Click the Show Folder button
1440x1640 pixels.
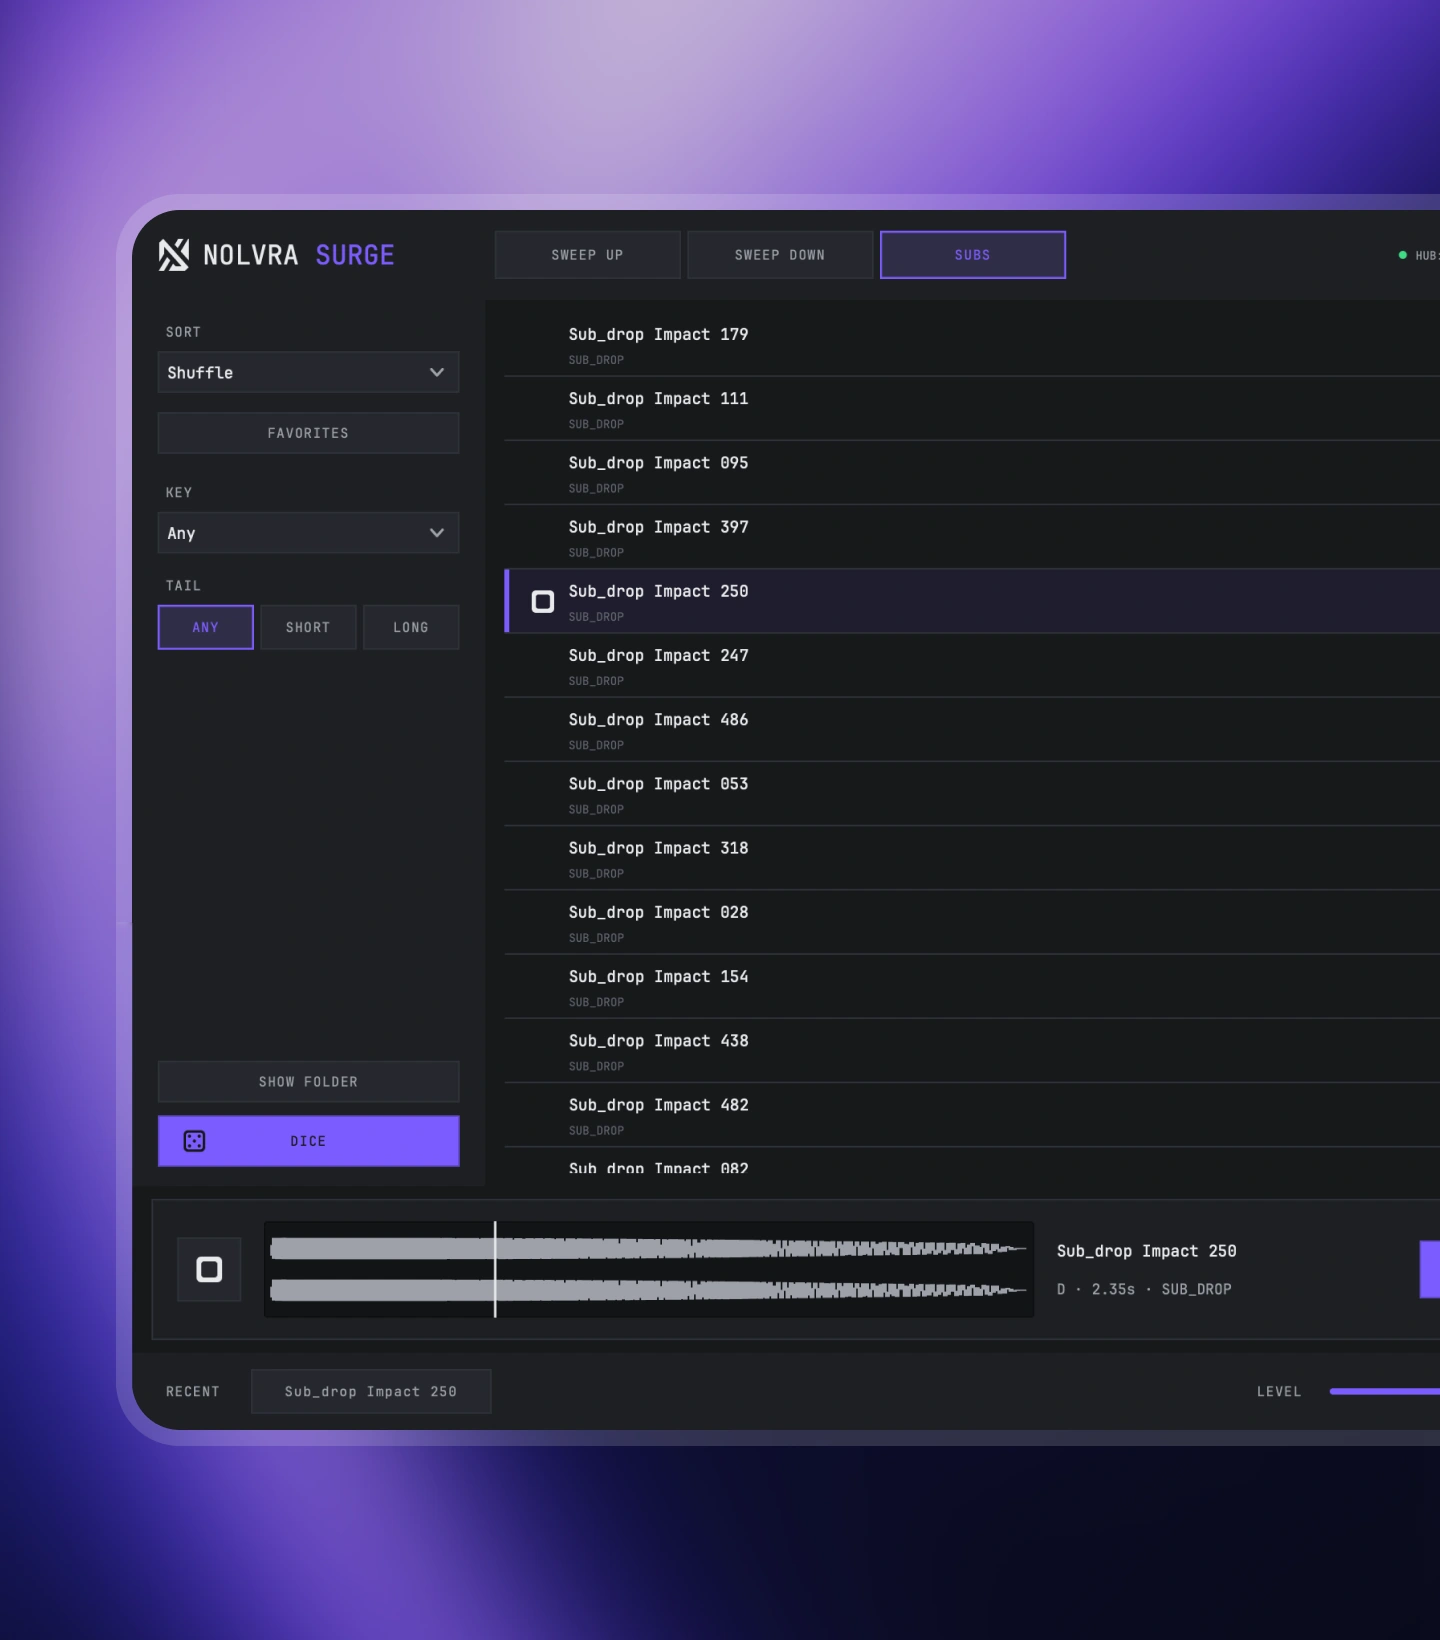(308, 1082)
